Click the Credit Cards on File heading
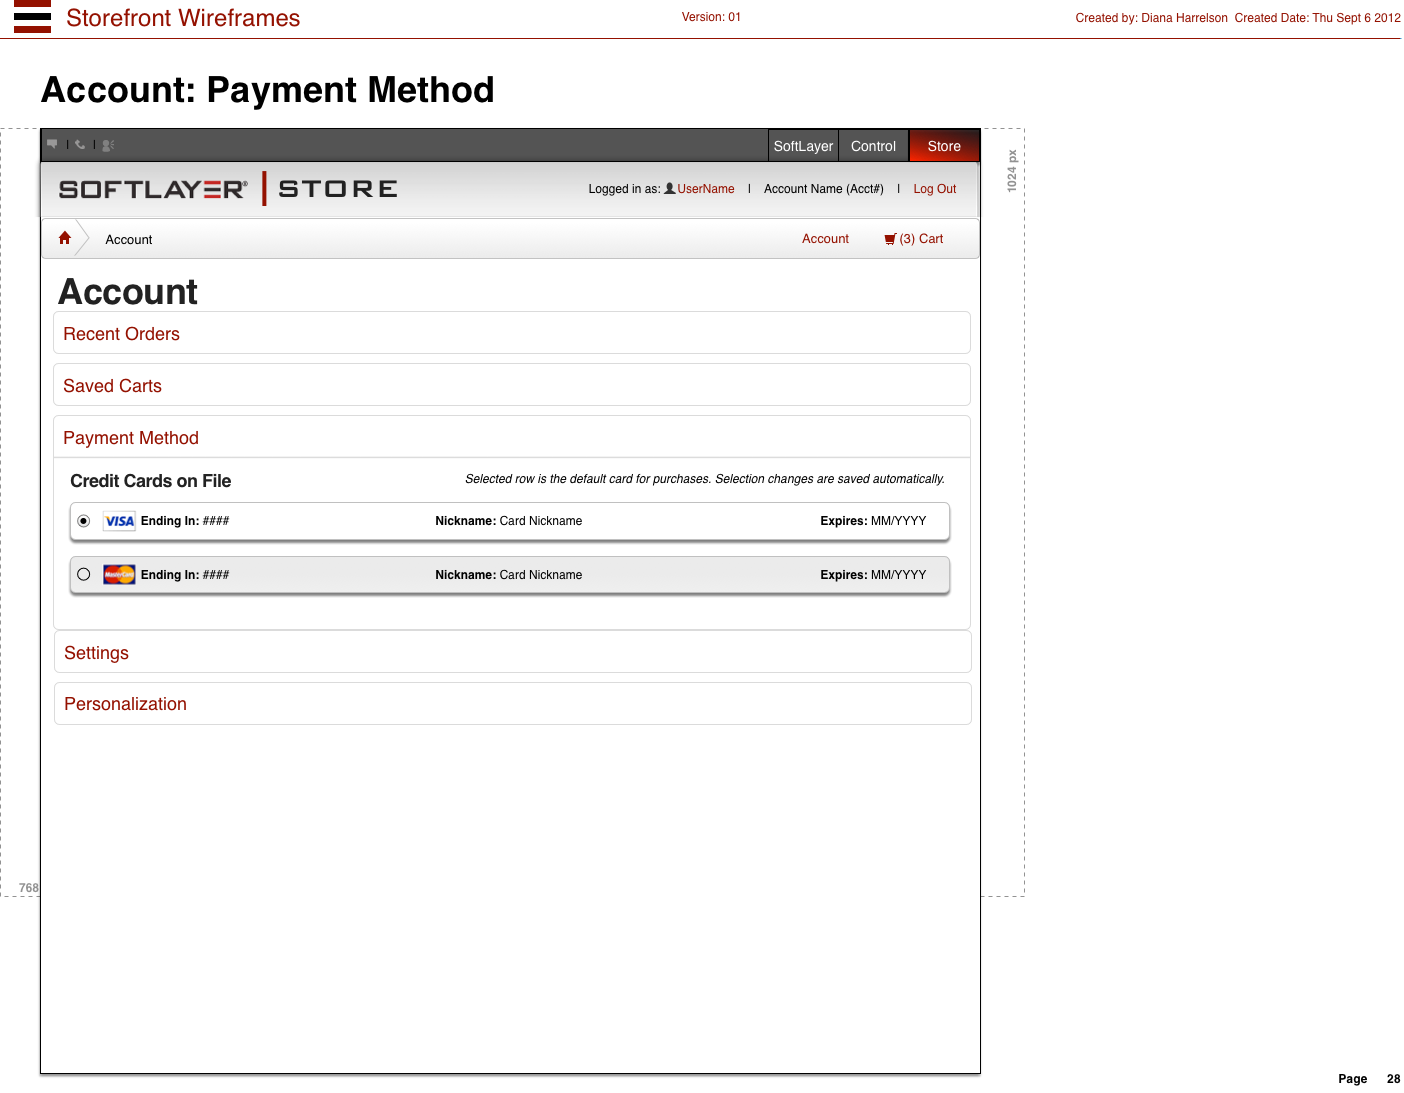This screenshot has height=1093, width=1404. [x=151, y=481]
